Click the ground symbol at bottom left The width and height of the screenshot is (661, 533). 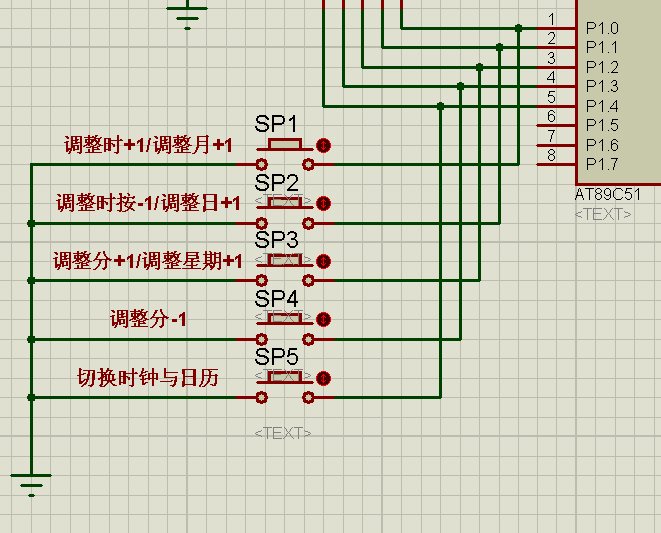(x=31, y=485)
